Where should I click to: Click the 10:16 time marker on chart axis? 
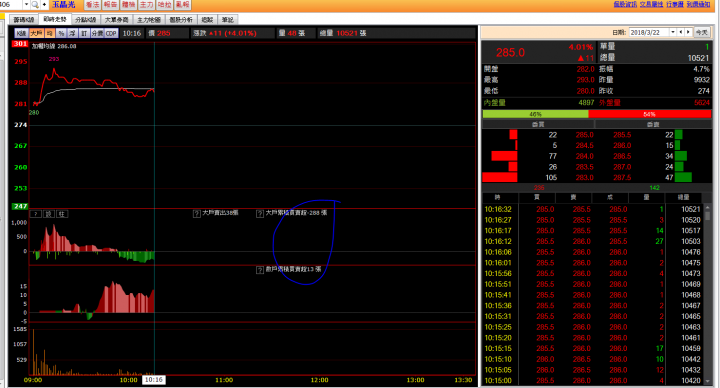tap(153, 380)
